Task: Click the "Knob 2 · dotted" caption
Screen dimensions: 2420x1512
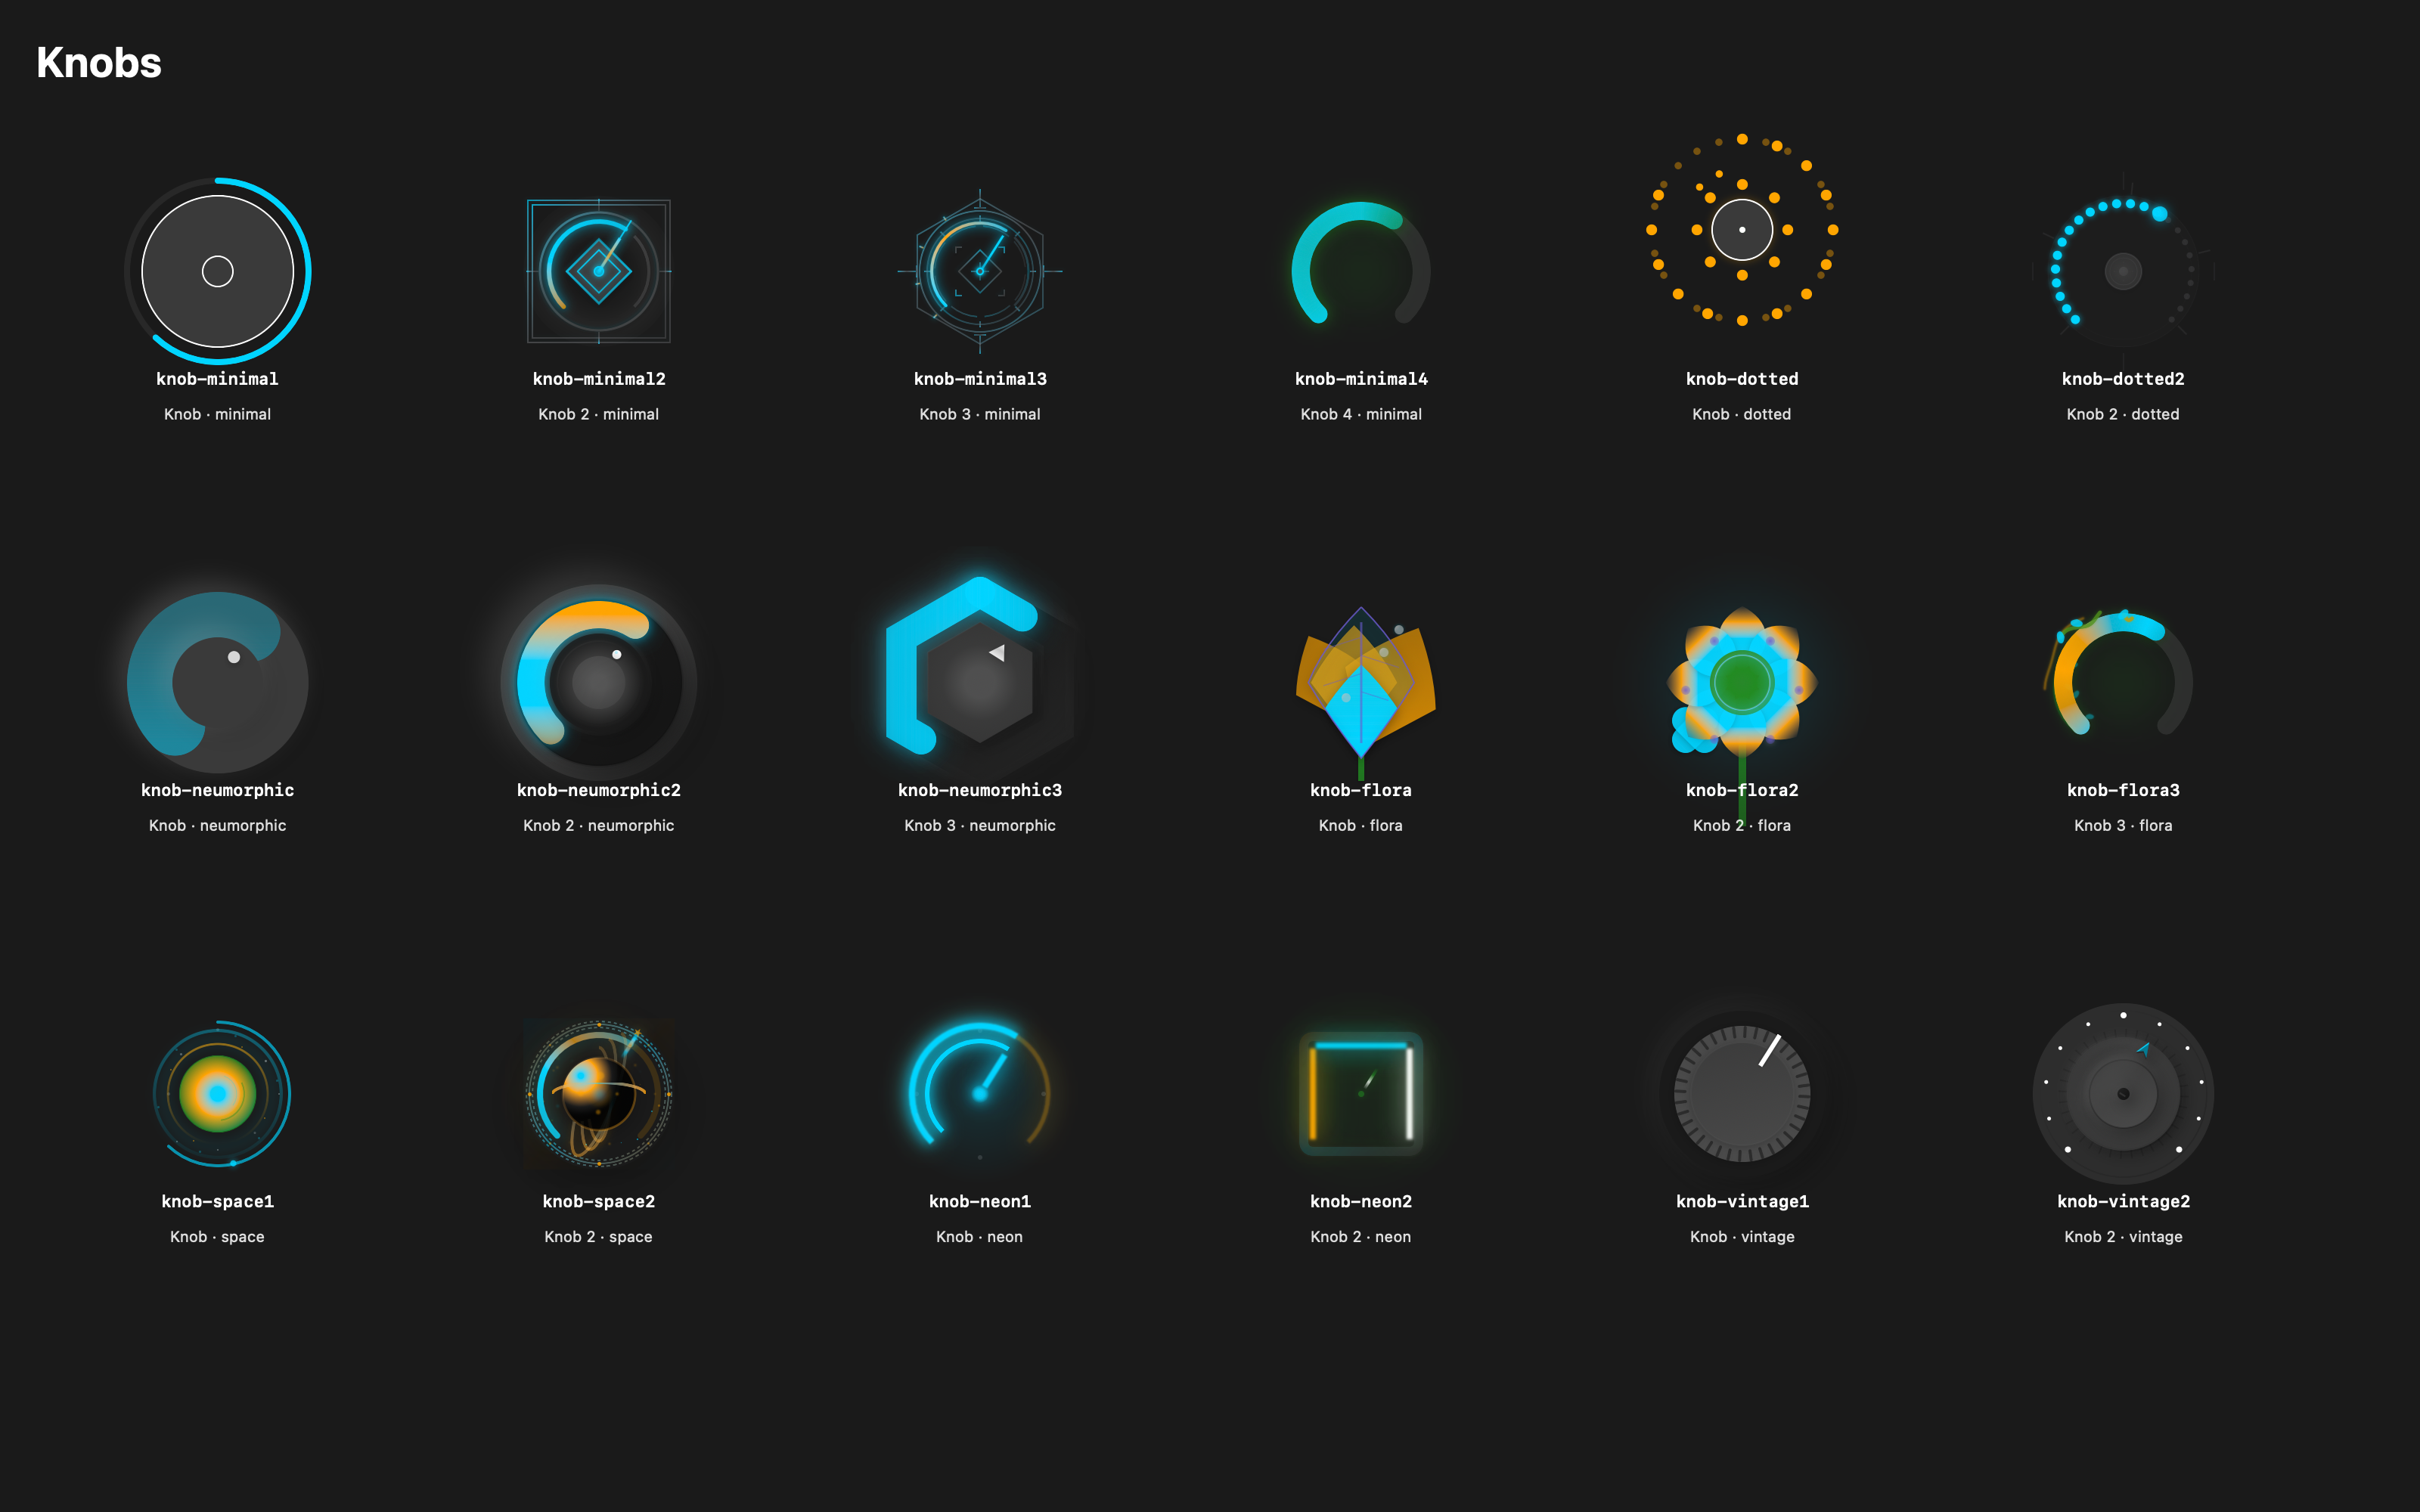Action: point(2123,414)
